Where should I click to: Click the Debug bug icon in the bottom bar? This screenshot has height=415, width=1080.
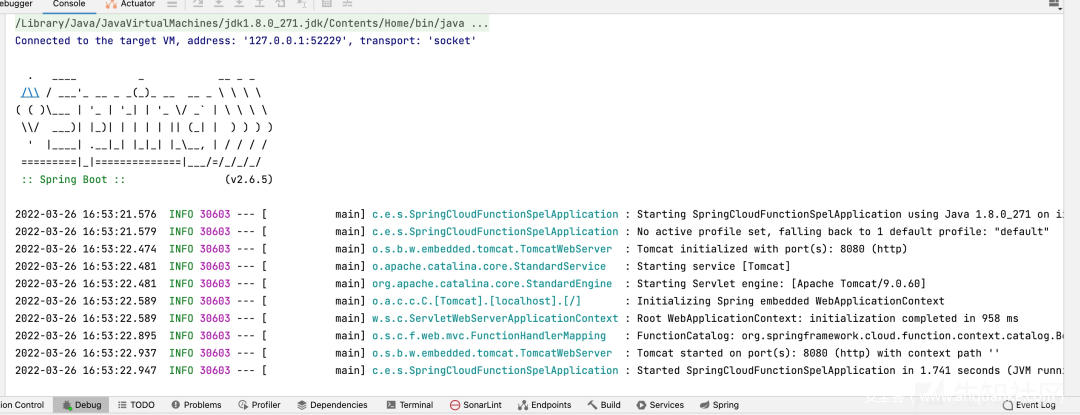(68, 405)
